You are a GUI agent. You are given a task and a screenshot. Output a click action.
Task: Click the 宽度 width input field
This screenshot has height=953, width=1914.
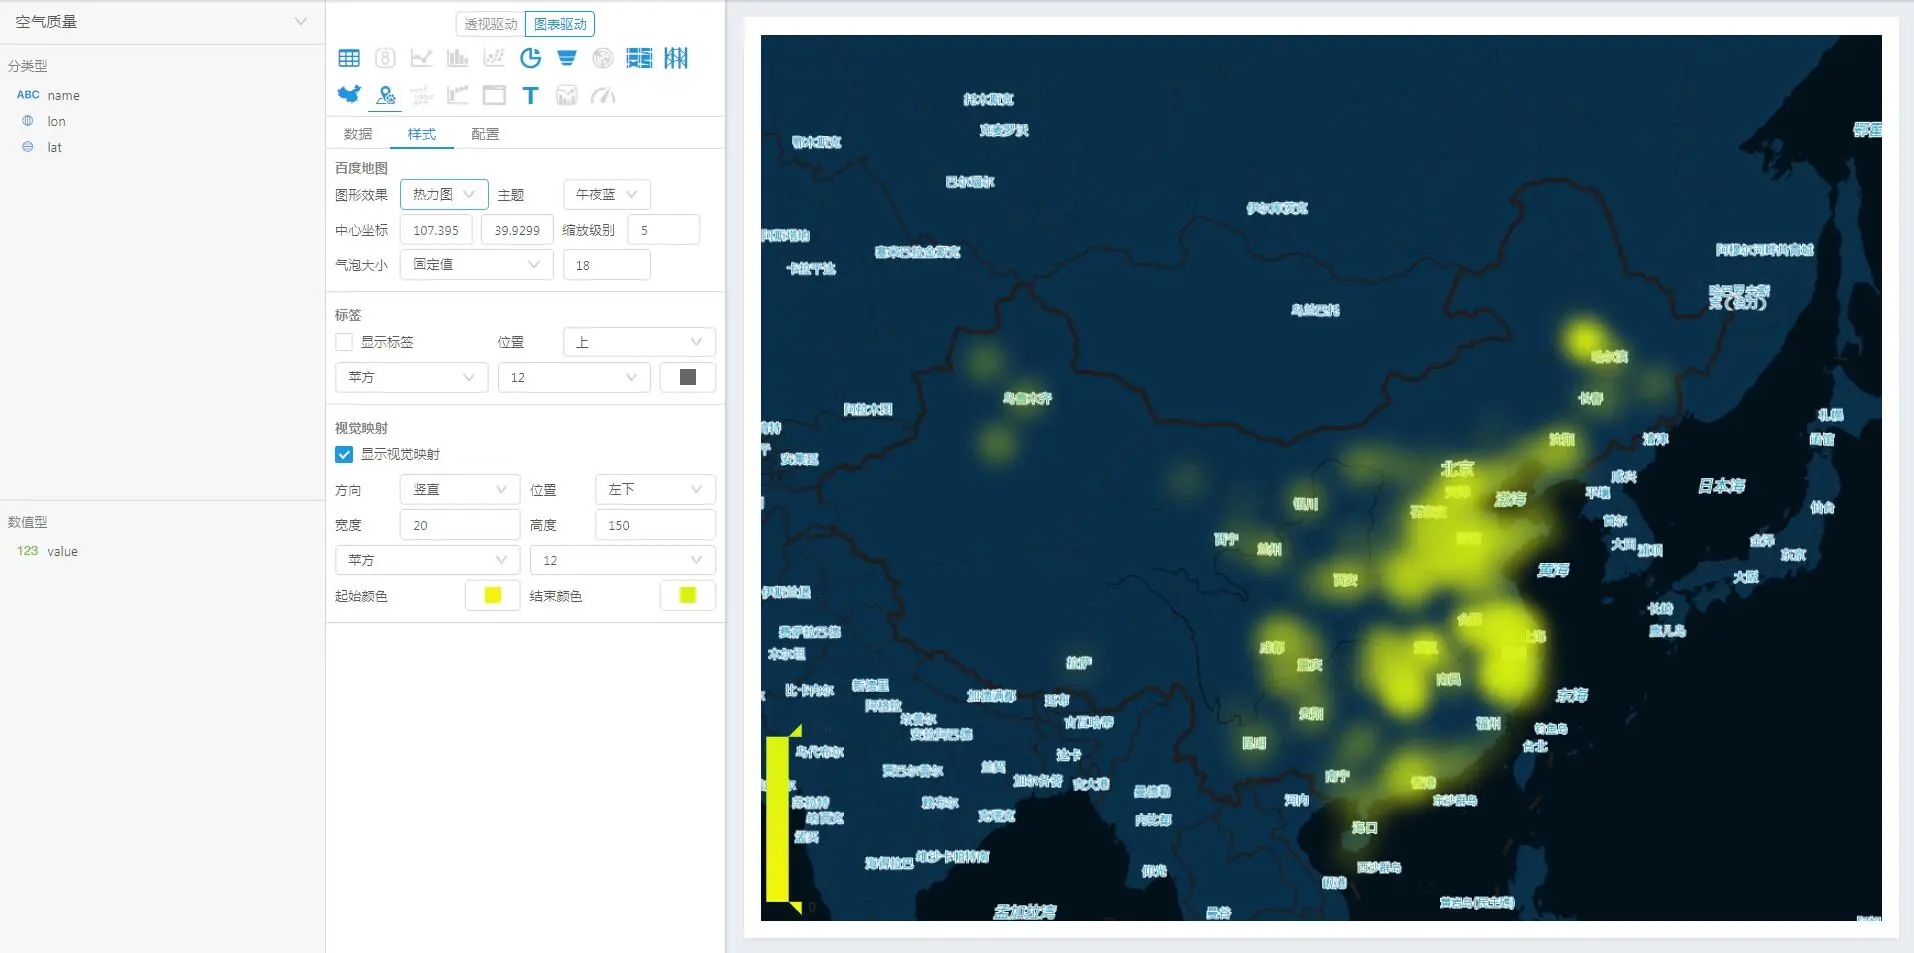tap(460, 525)
